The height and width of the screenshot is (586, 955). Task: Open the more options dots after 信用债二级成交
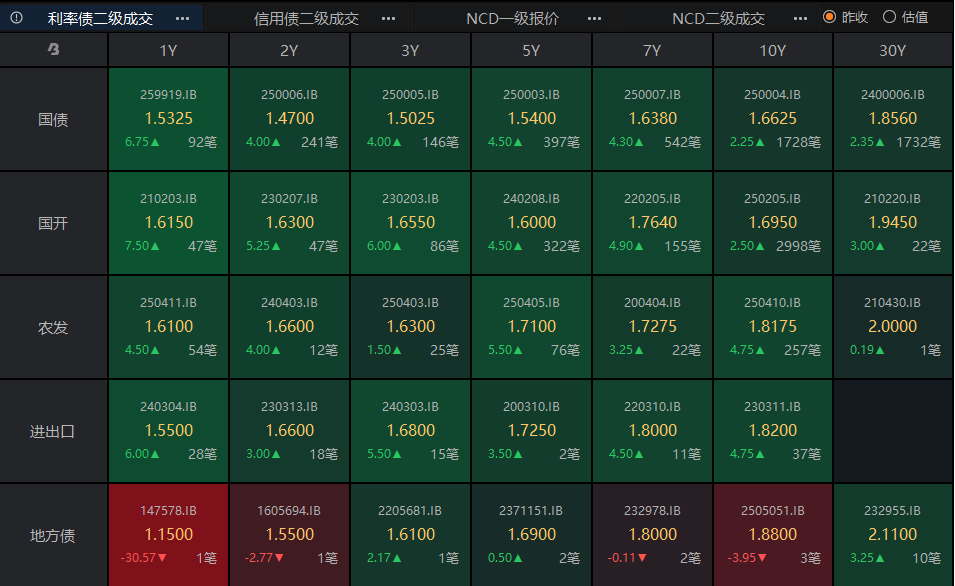(388, 18)
